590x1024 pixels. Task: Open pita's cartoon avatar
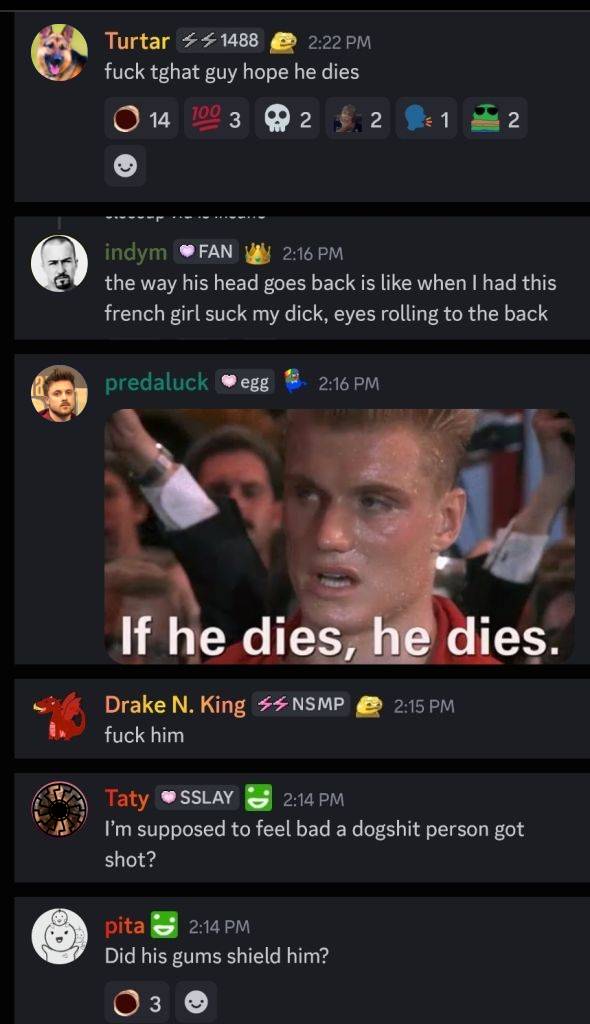tap(59, 936)
